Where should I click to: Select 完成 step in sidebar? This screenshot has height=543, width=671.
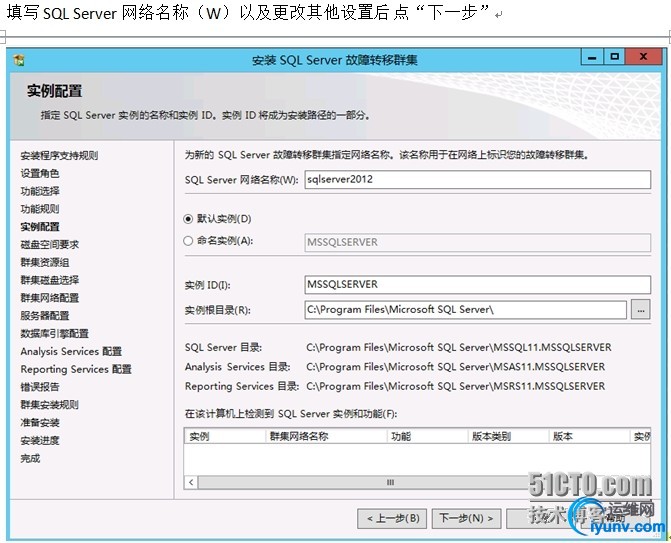[x=30, y=459]
